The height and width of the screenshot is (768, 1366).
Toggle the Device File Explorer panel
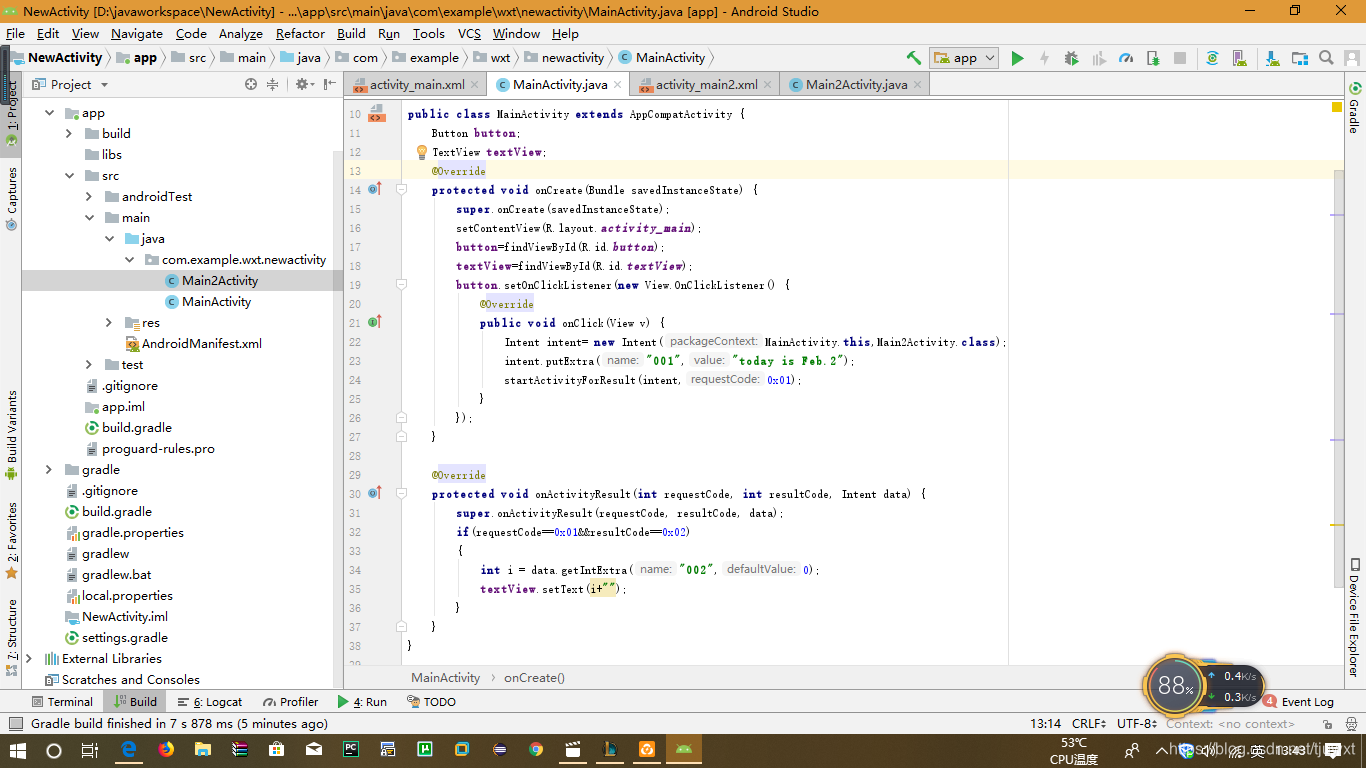1354,618
